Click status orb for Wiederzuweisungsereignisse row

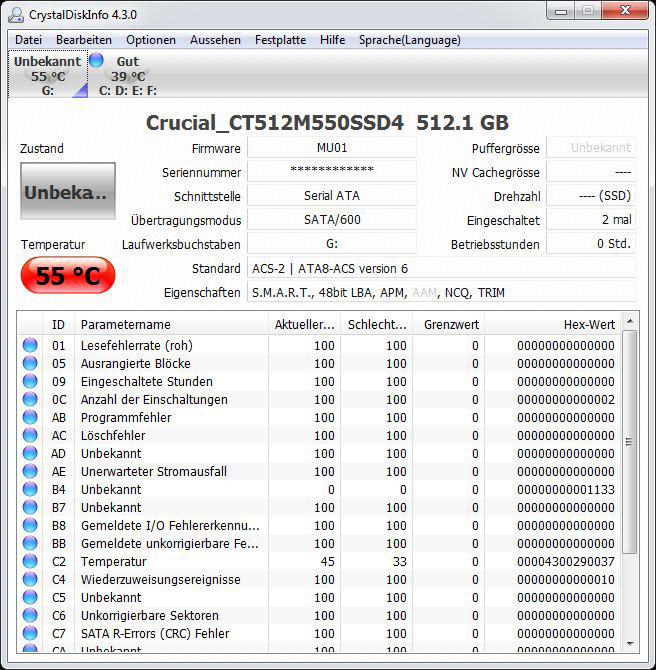coord(30,579)
